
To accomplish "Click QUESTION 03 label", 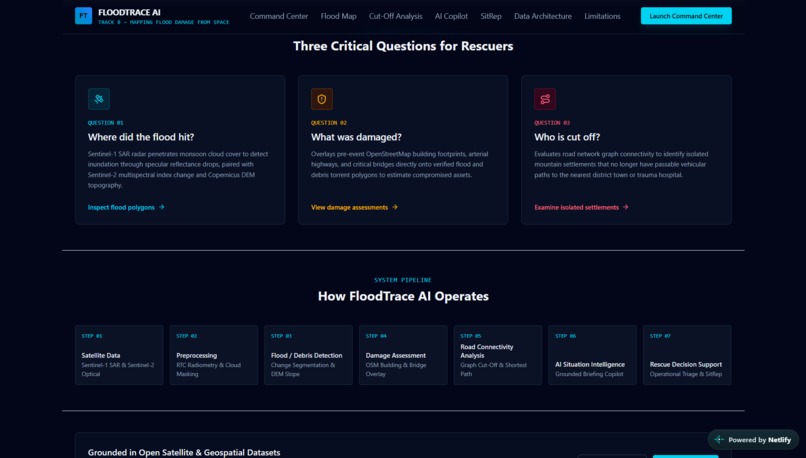I will point(552,123).
